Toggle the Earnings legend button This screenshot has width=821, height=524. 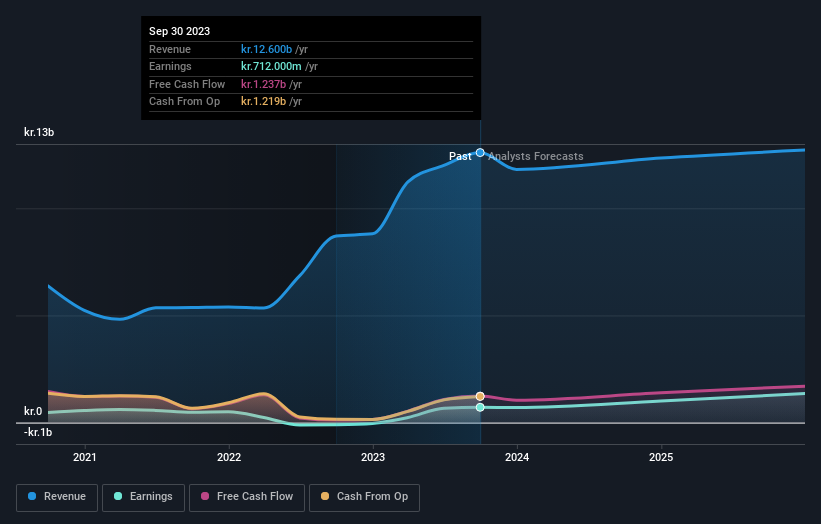143,497
